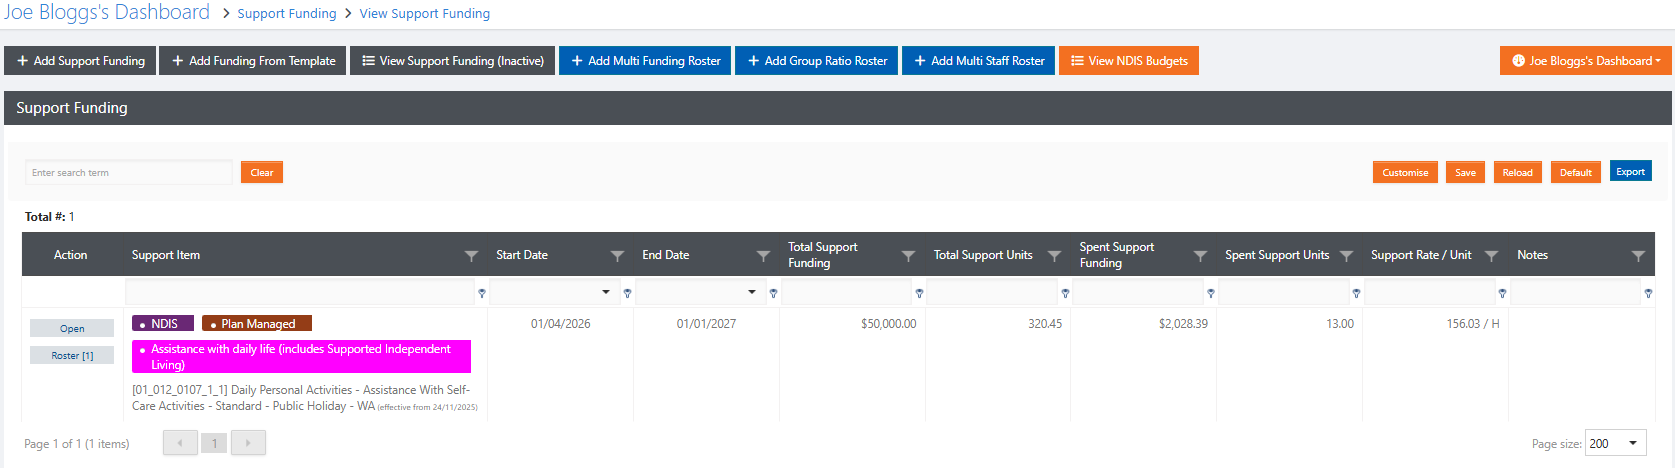Sort by Start Date column header
The width and height of the screenshot is (1675, 468).
click(x=522, y=255)
